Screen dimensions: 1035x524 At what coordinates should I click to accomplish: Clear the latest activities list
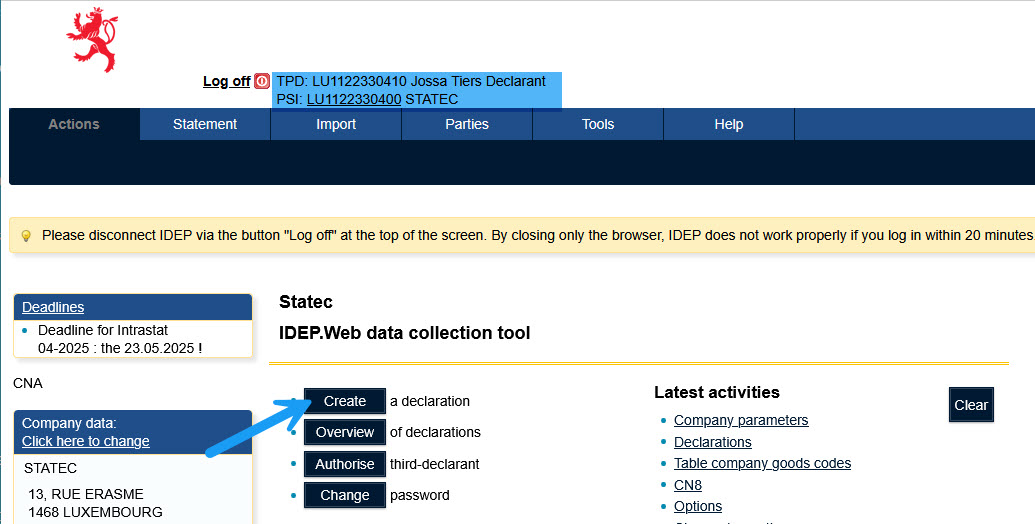pos(971,405)
